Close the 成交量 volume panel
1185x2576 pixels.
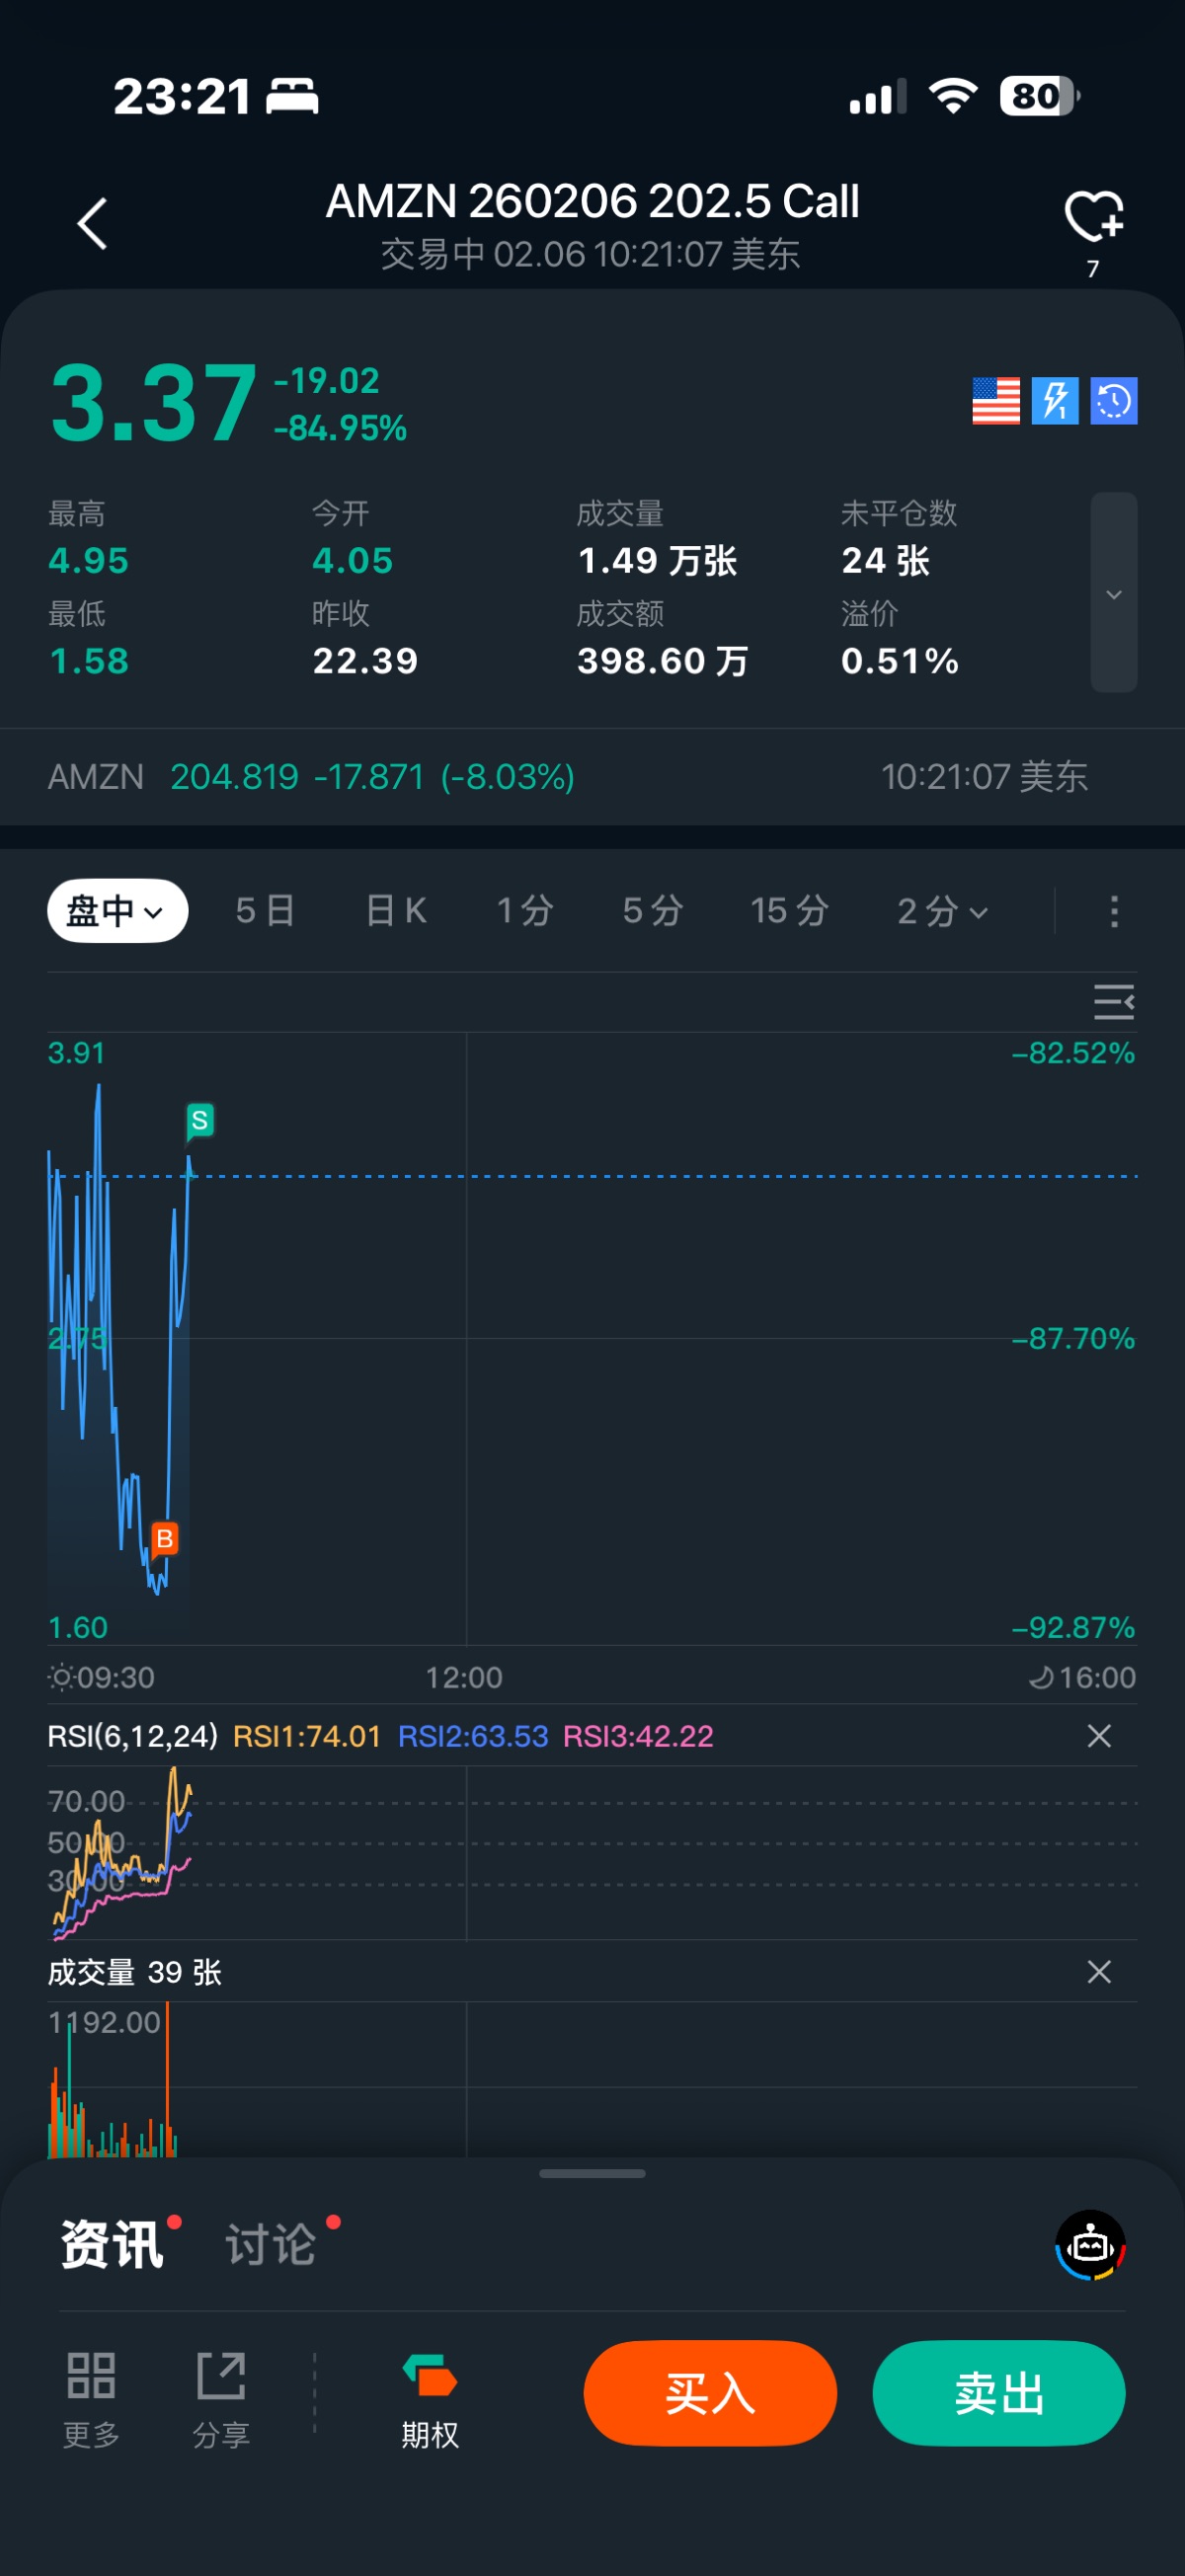coord(1099,1972)
